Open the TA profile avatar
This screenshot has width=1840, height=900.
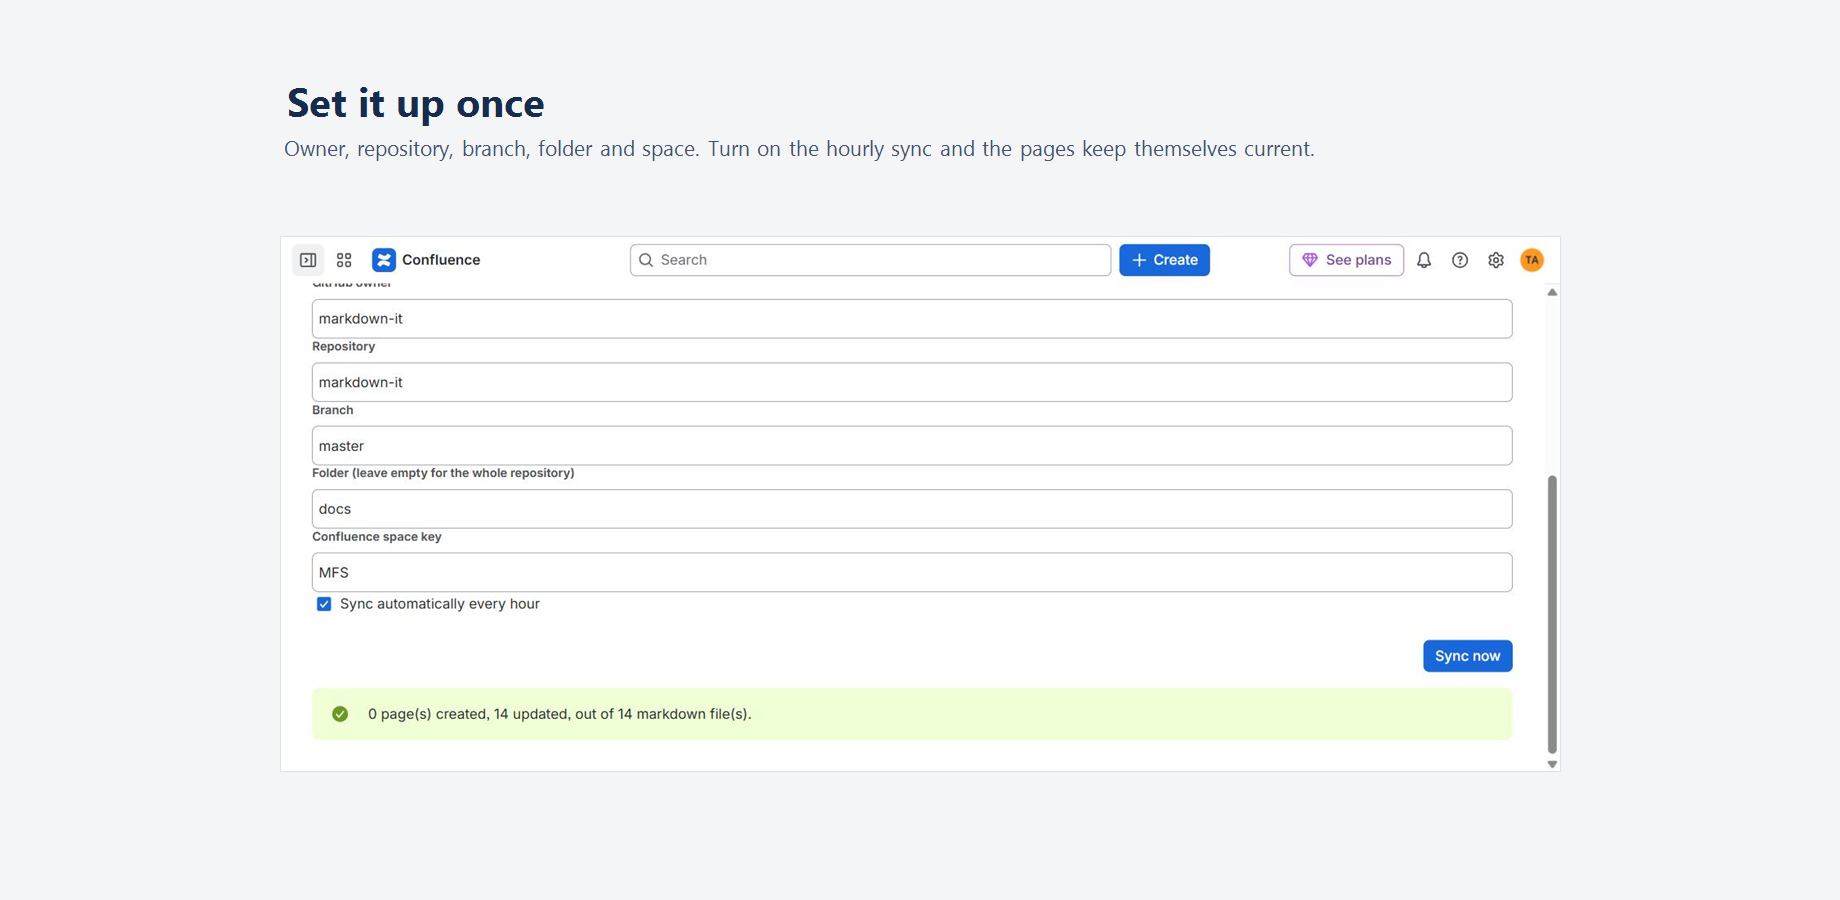point(1532,260)
